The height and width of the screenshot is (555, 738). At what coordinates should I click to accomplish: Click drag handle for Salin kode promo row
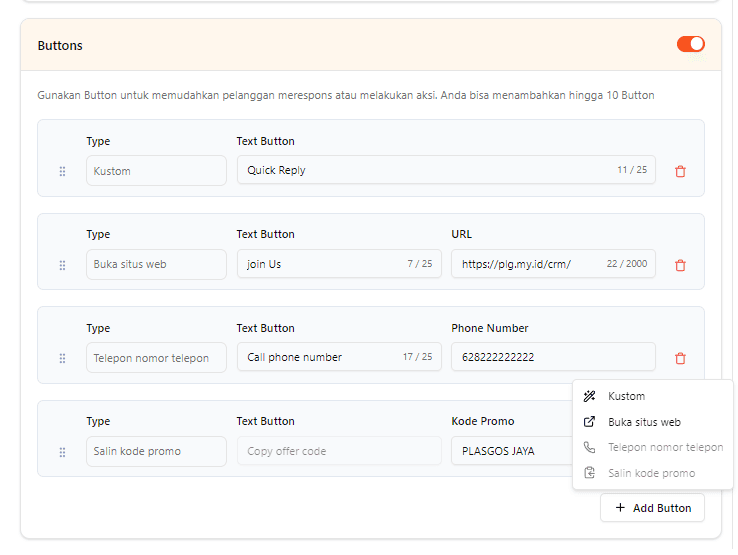pos(62,452)
